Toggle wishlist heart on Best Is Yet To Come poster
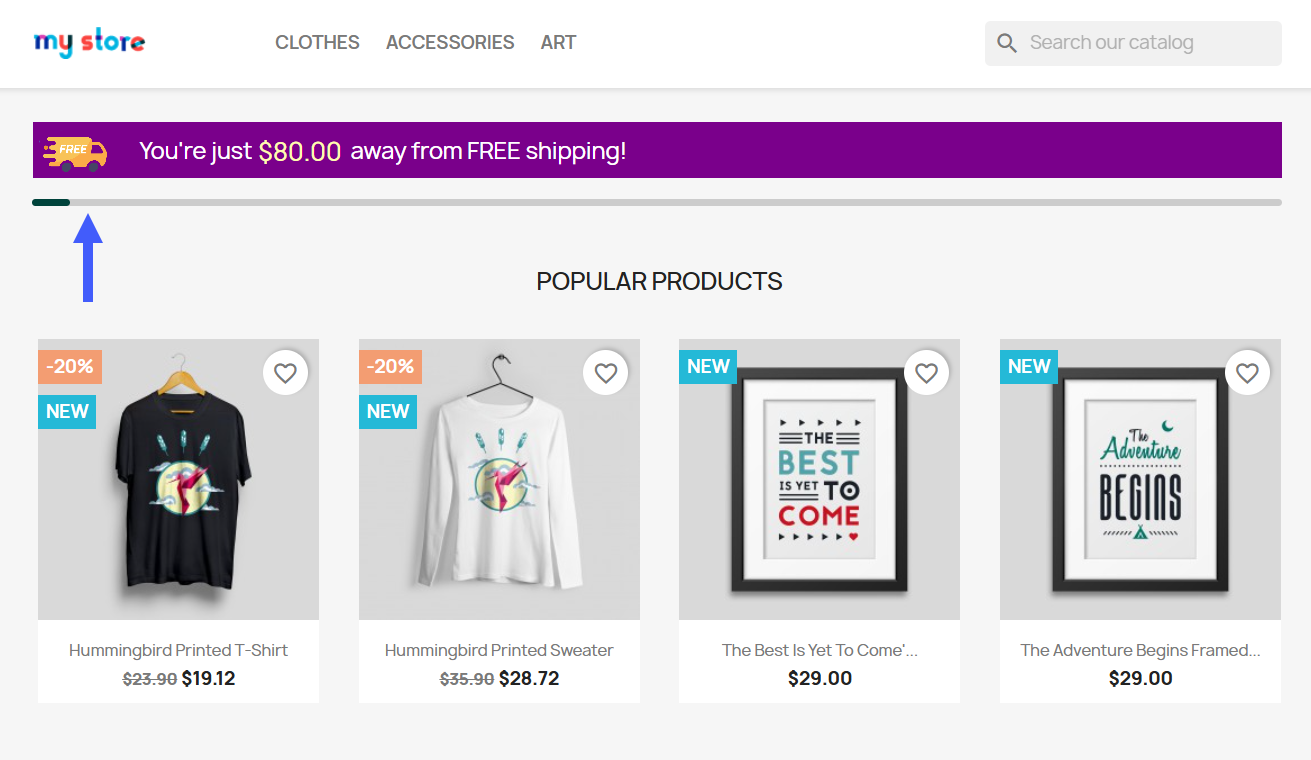The width and height of the screenshot is (1311, 760). 926,373
